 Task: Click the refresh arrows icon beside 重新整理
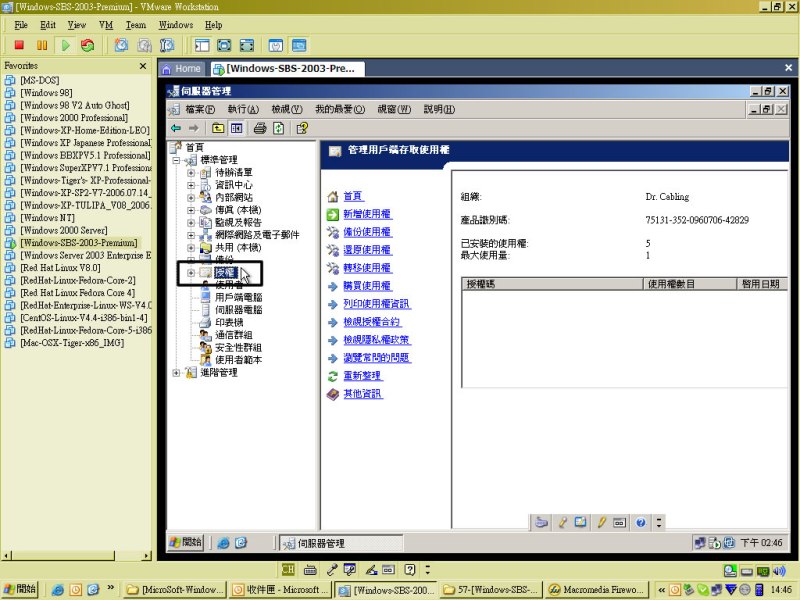click(x=333, y=377)
